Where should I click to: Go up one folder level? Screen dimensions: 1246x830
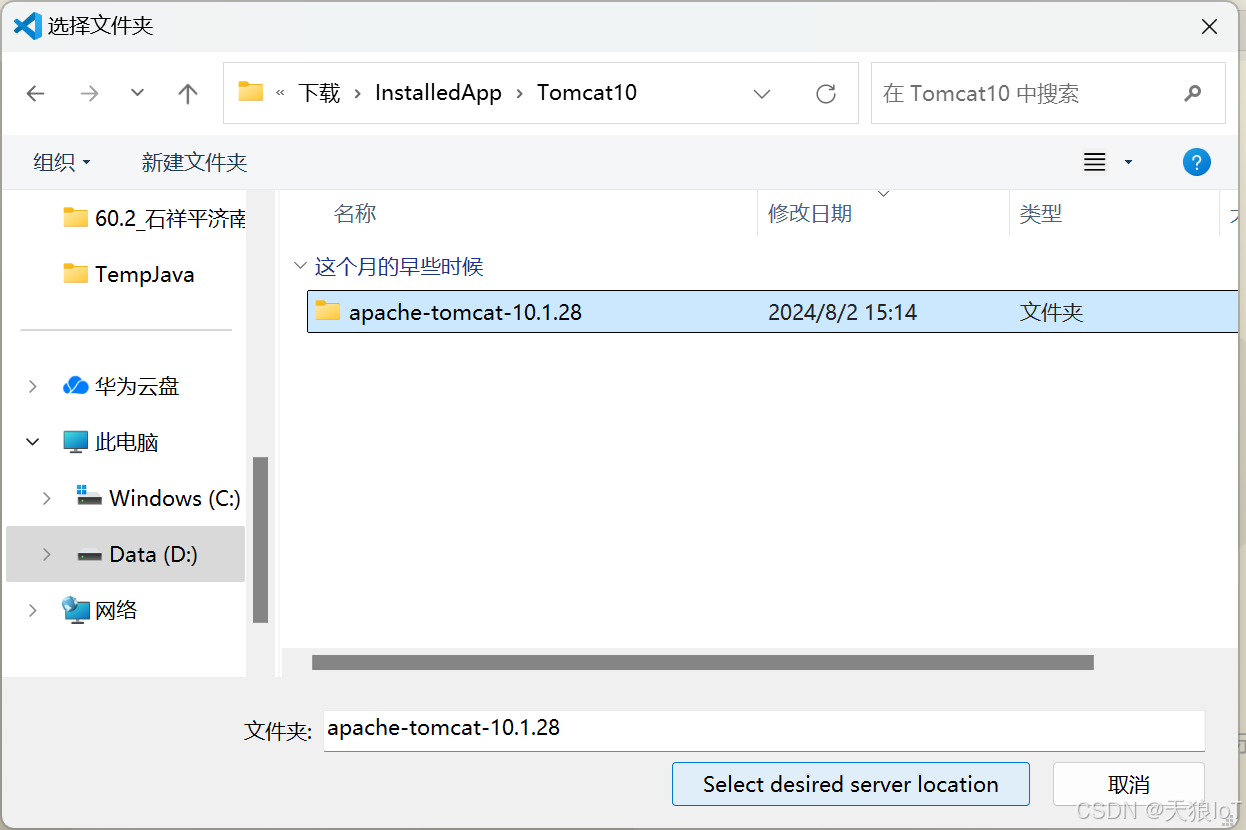pyautogui.click(x=188, y=93)
